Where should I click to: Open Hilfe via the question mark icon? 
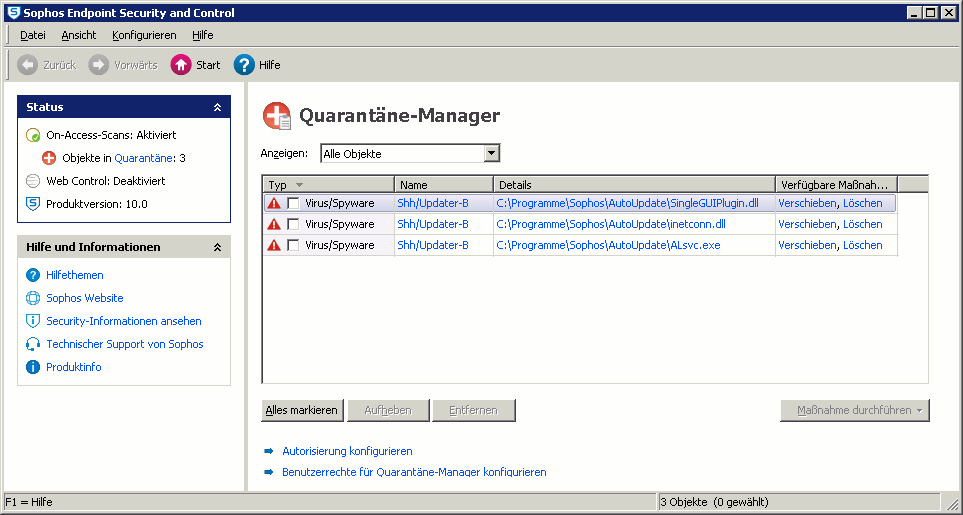pyautogui.click(x=244, y=65)
